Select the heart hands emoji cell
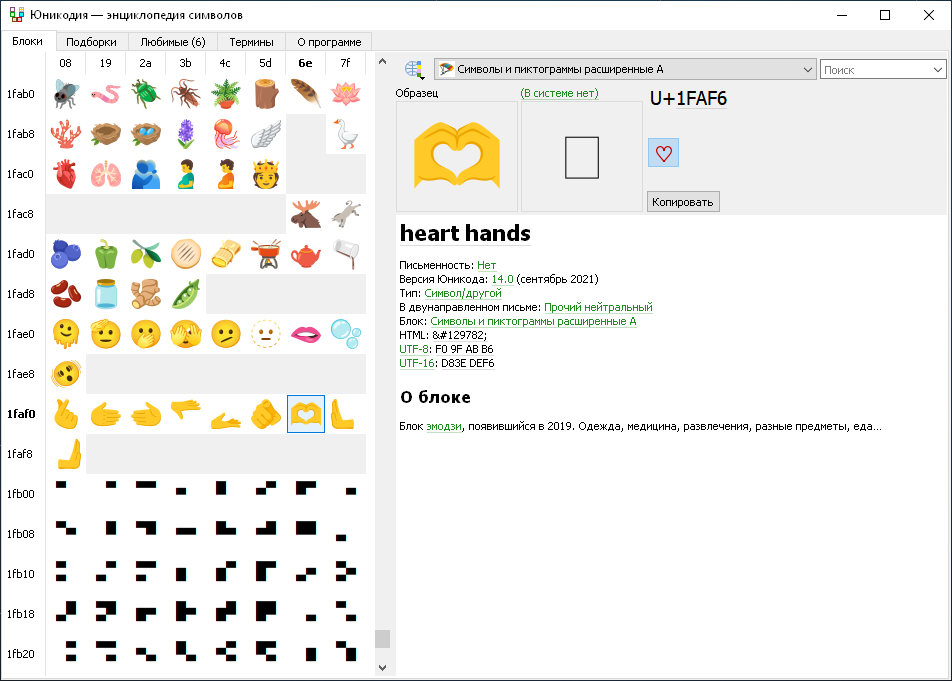Viewport: 952px width, 681px height. 306,414
